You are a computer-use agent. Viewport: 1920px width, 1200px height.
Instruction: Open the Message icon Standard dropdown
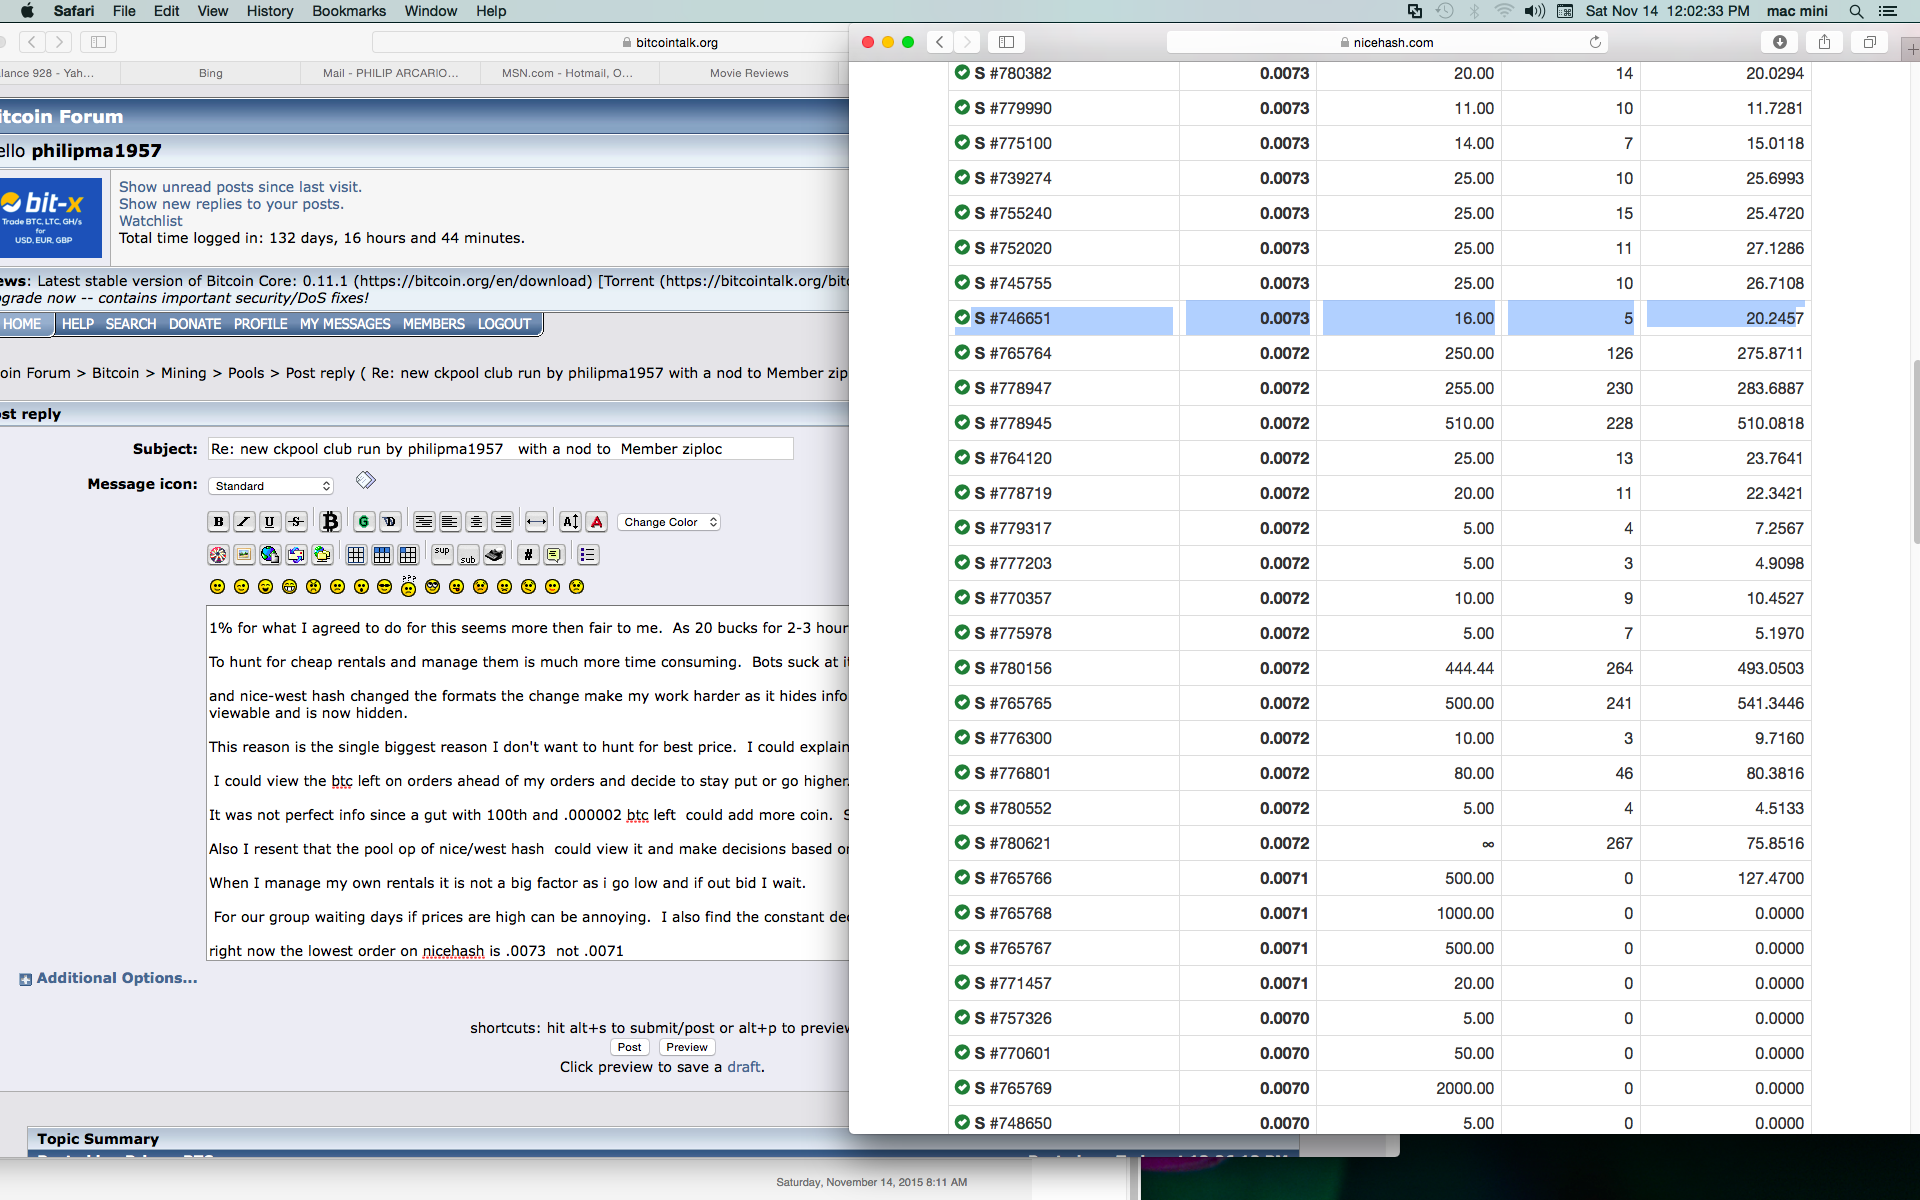click(x=271, y=486)
